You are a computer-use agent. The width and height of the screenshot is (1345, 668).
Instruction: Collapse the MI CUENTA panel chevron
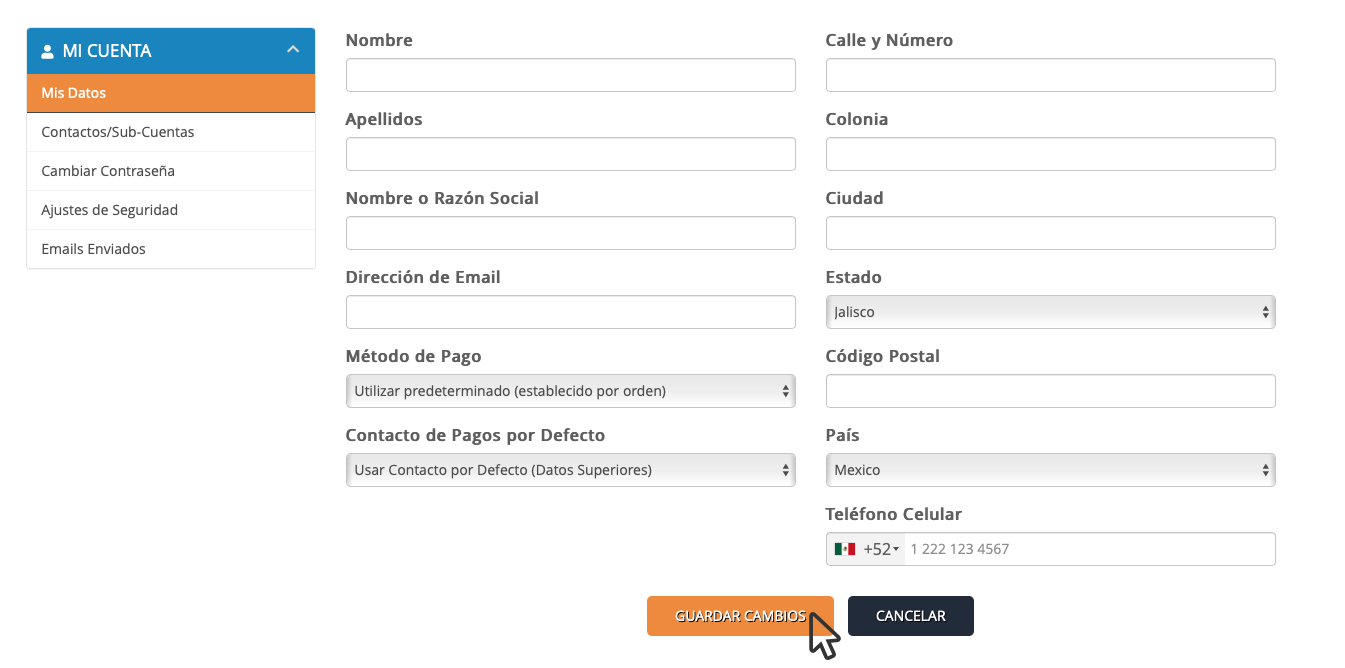point(293,50)
